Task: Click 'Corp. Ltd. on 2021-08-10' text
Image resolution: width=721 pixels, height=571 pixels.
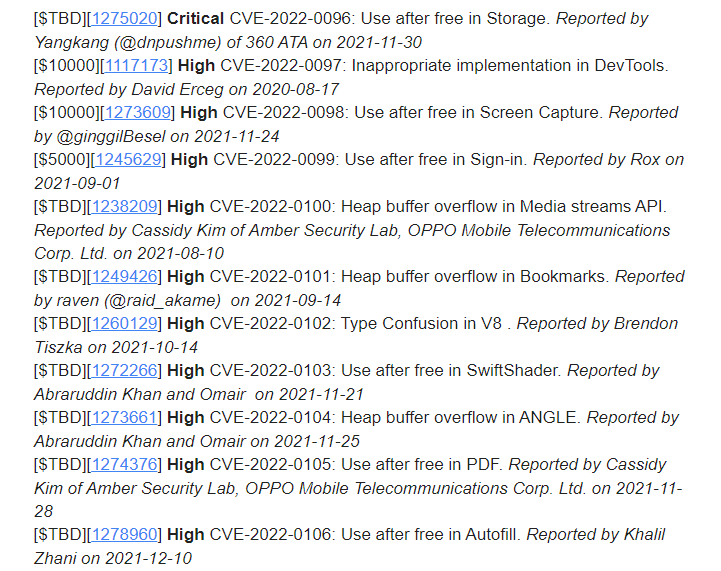Action: [129, 253]
